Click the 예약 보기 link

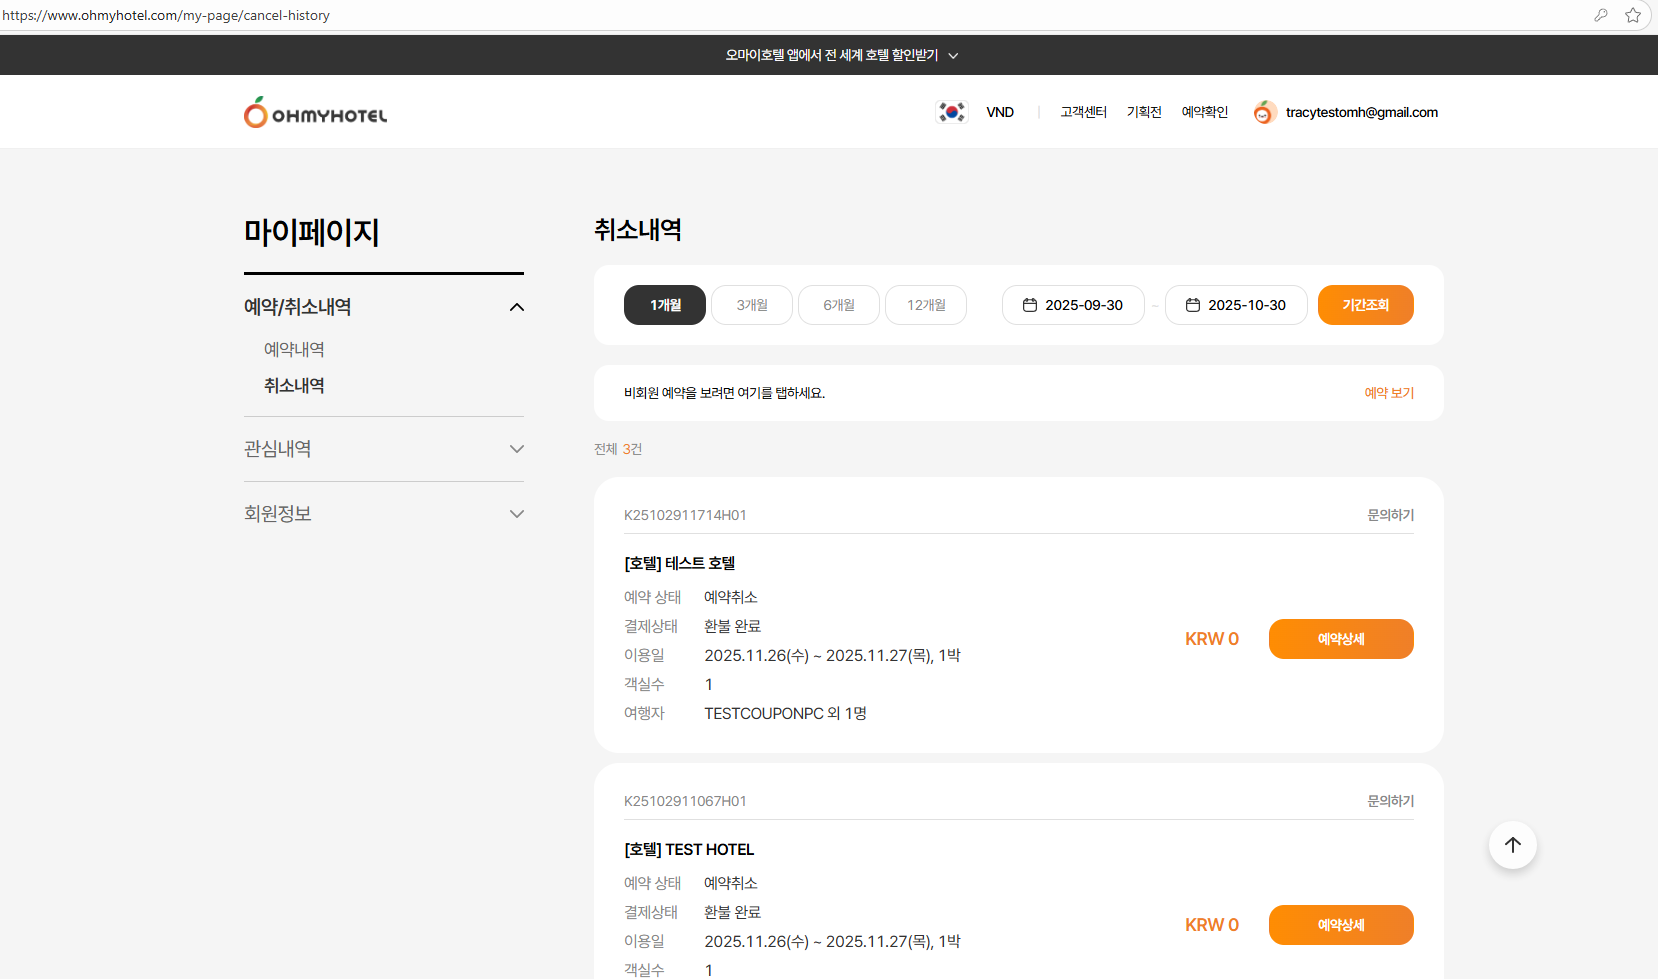[x=1389, y=393]
